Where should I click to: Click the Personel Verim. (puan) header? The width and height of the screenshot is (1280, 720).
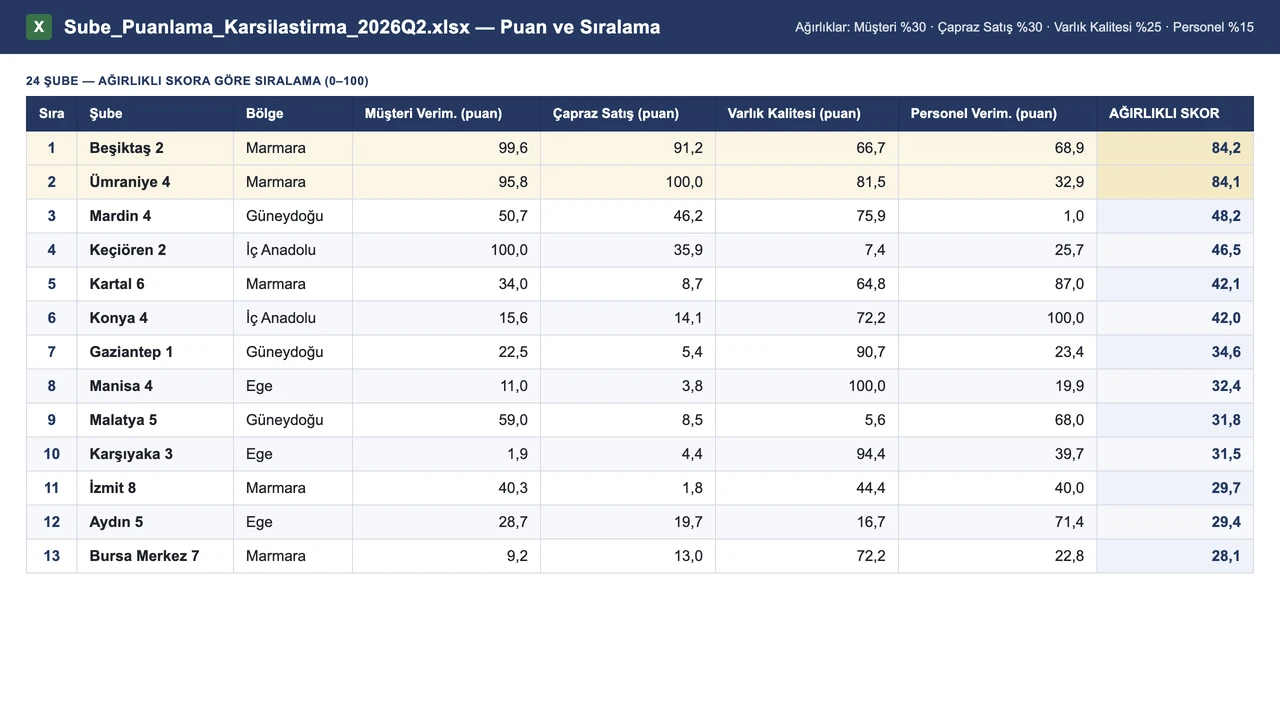point(998,113)
